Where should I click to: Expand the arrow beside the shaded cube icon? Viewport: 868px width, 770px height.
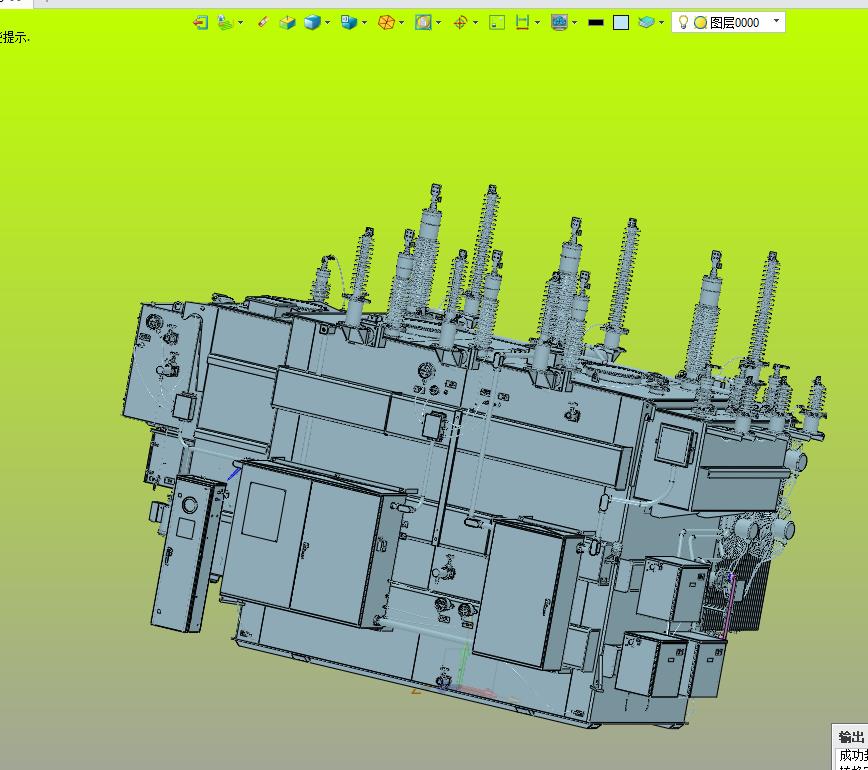[x=328, y=23]
